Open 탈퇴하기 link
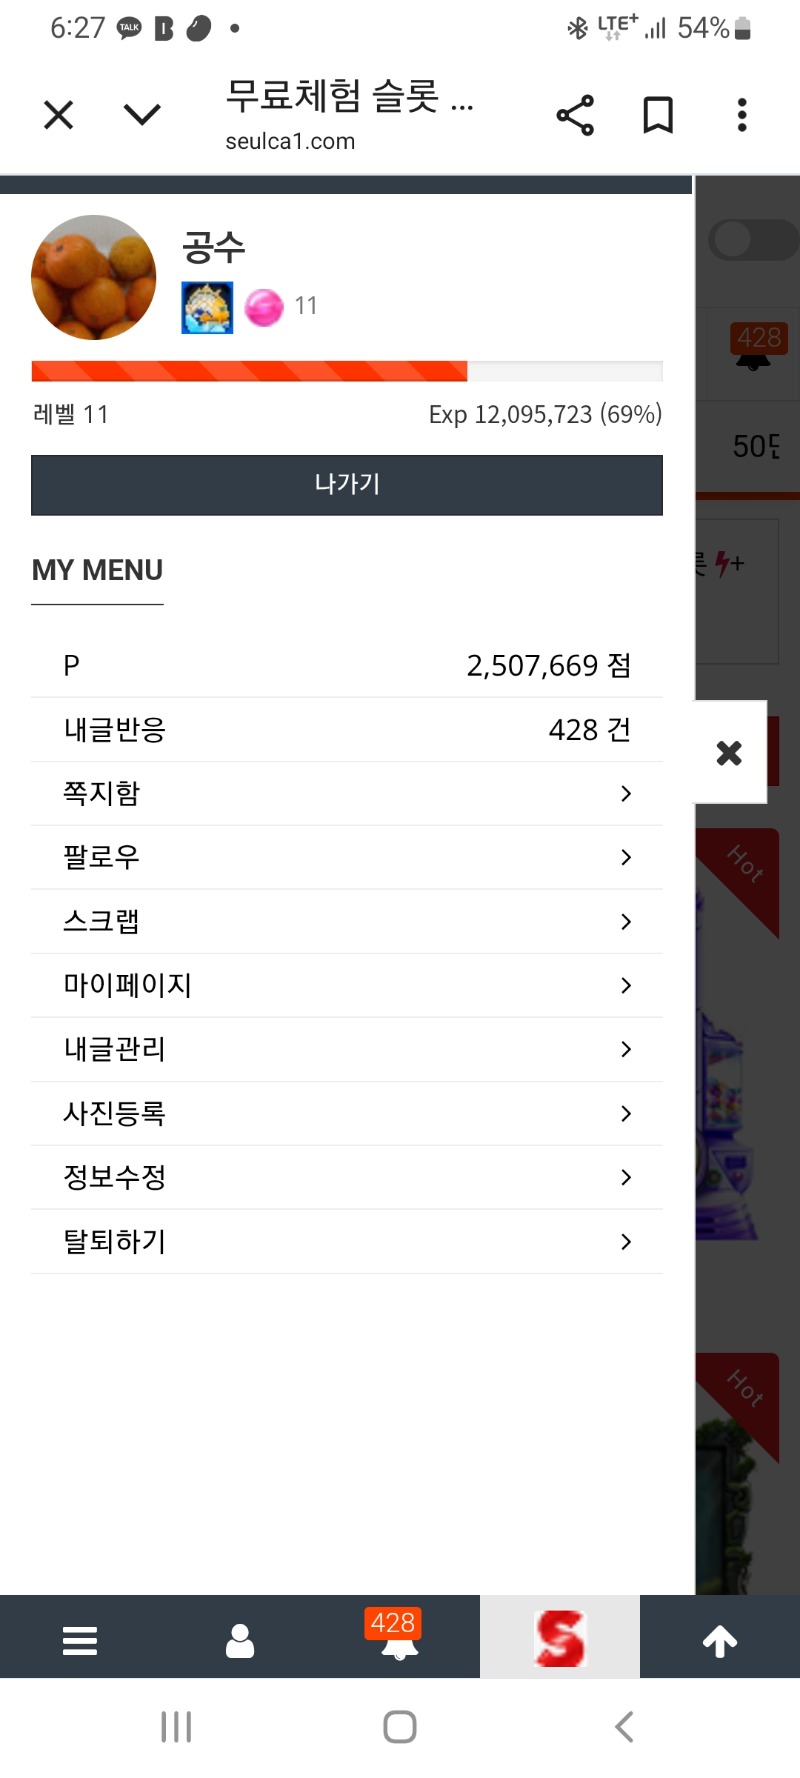The image size is (800, 1778). tap(115, 1242)
